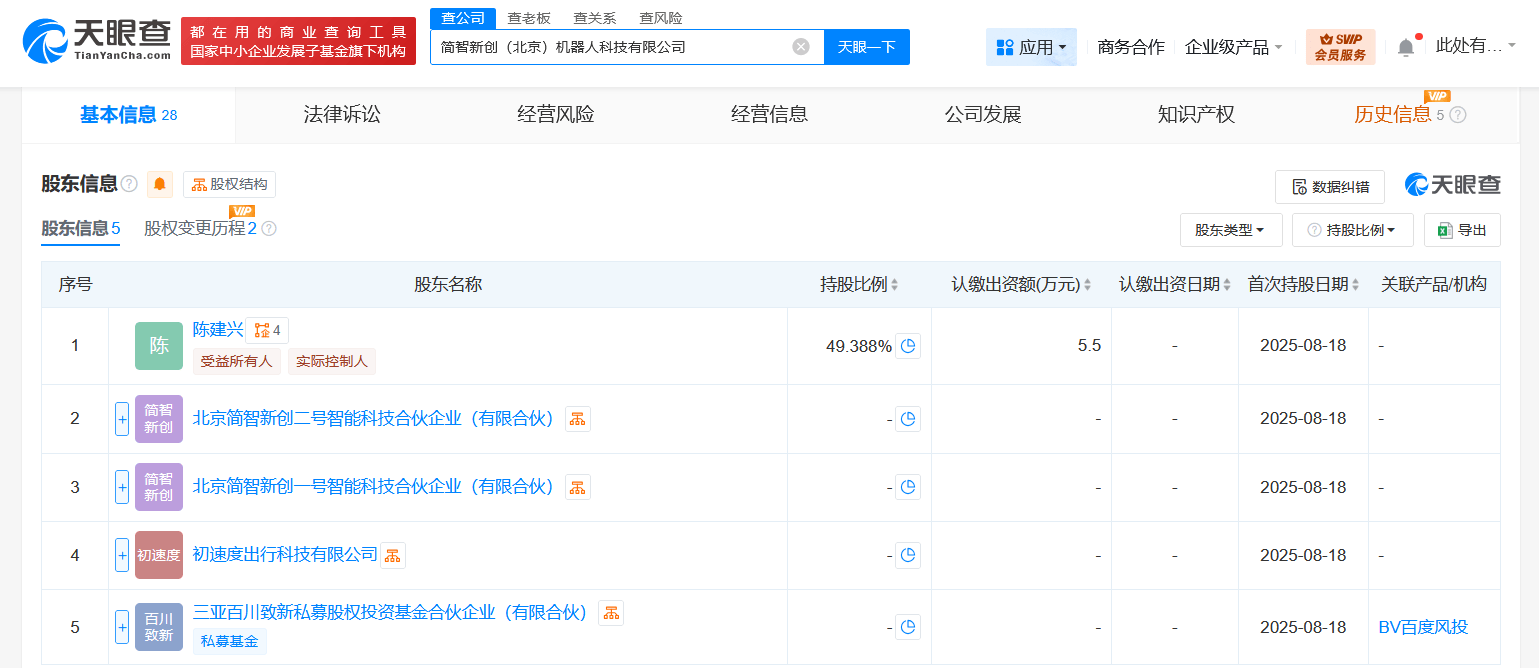The image size is (1539, 668).
Task: Click the help question mark beside 股东信息 title
Action: tap(129, 184)
